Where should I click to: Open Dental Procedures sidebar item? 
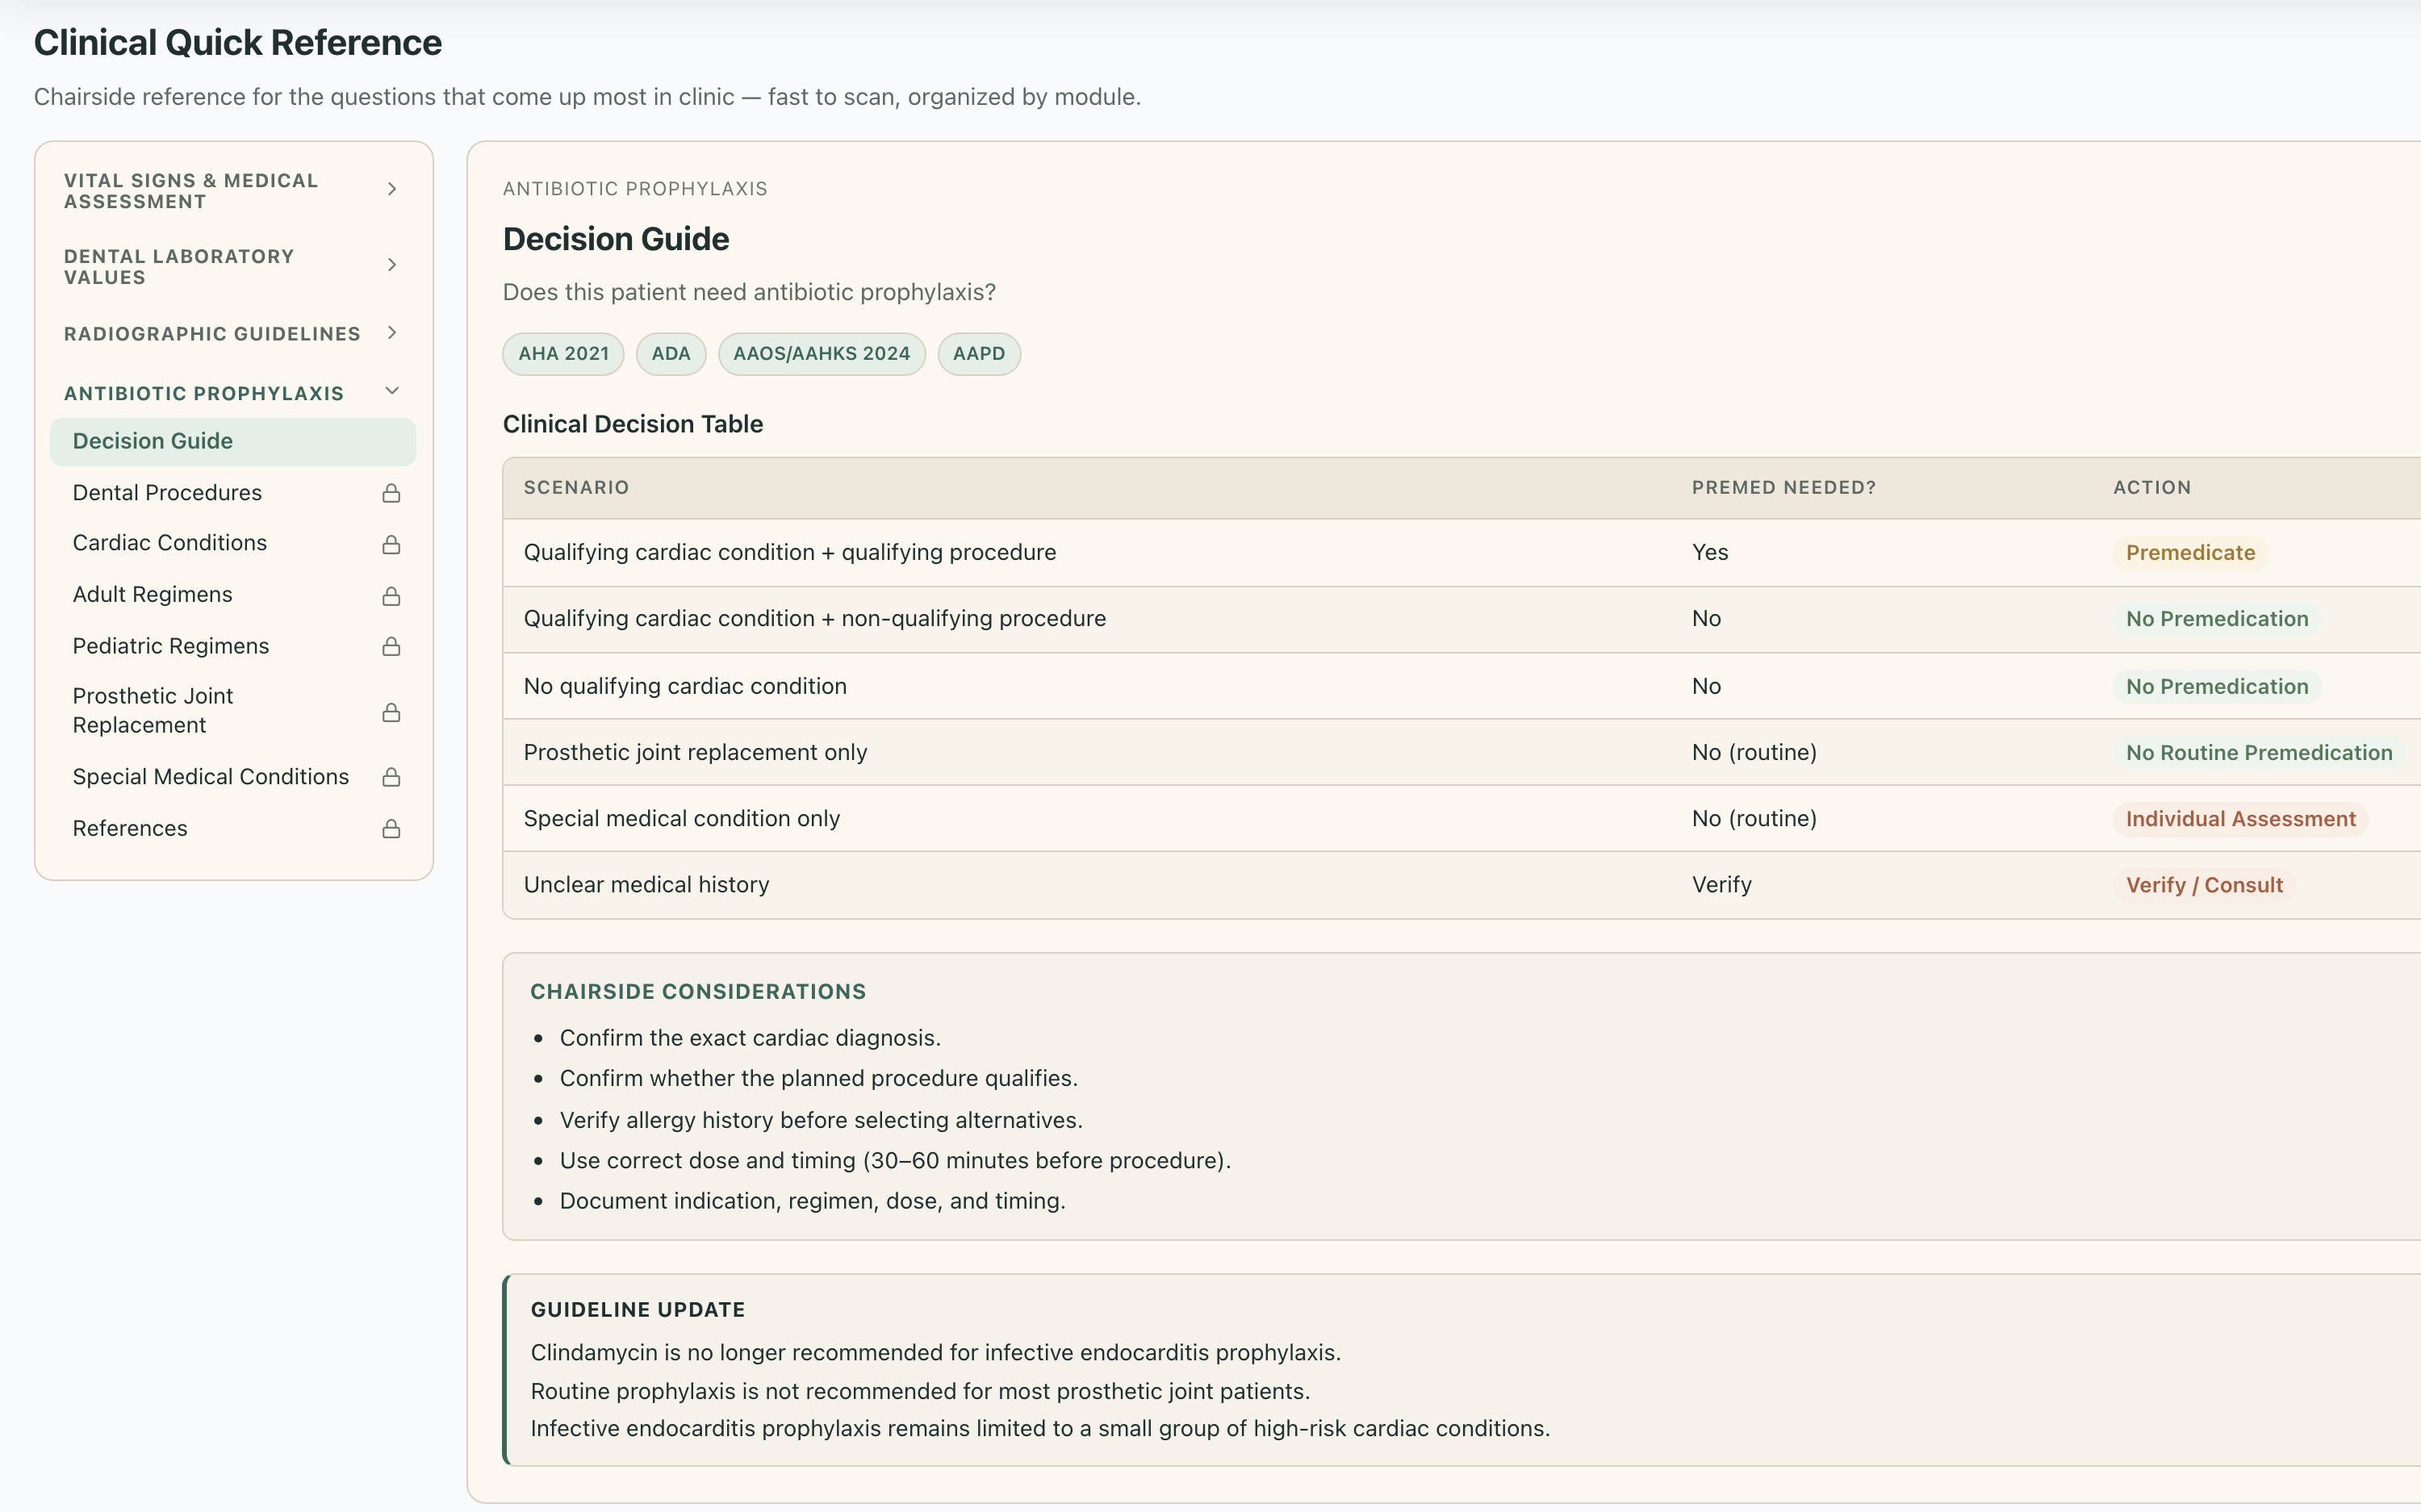[233, 493]
